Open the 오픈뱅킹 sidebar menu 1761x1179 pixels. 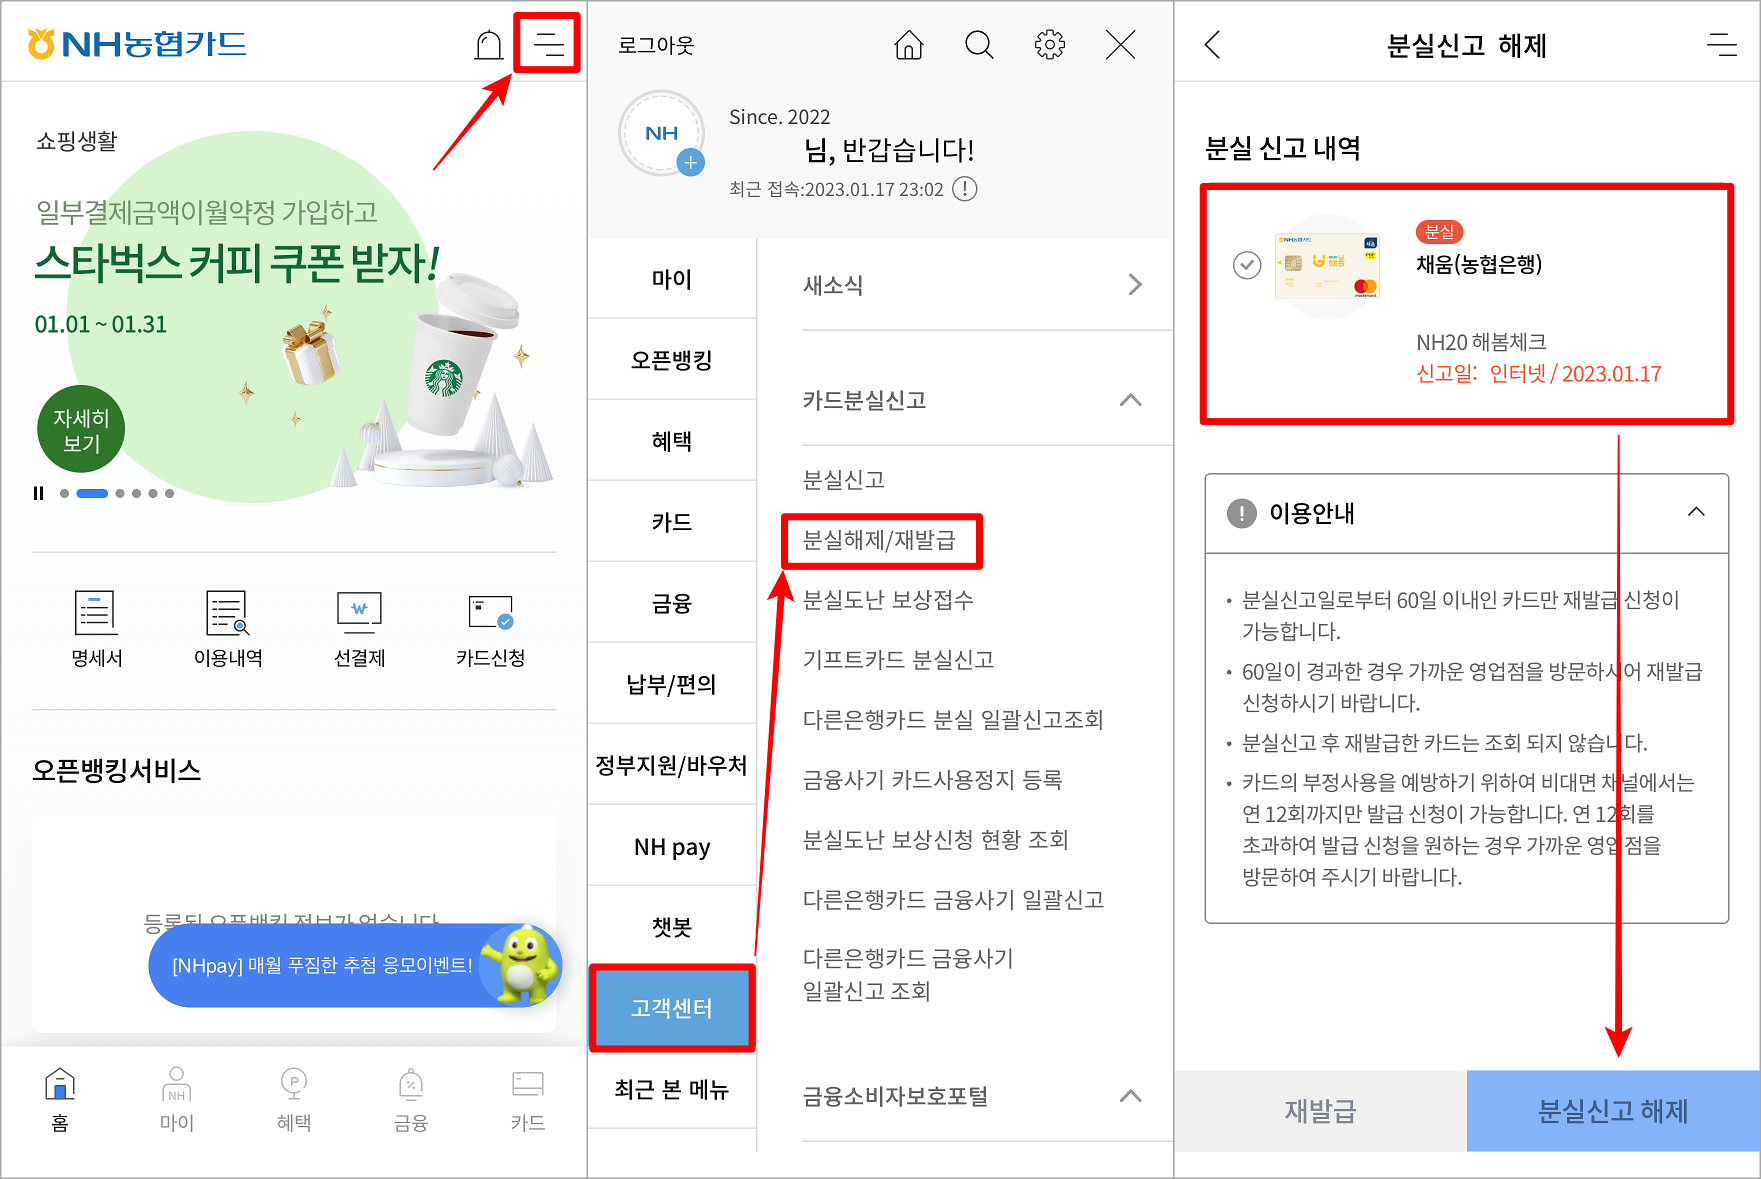672,358
